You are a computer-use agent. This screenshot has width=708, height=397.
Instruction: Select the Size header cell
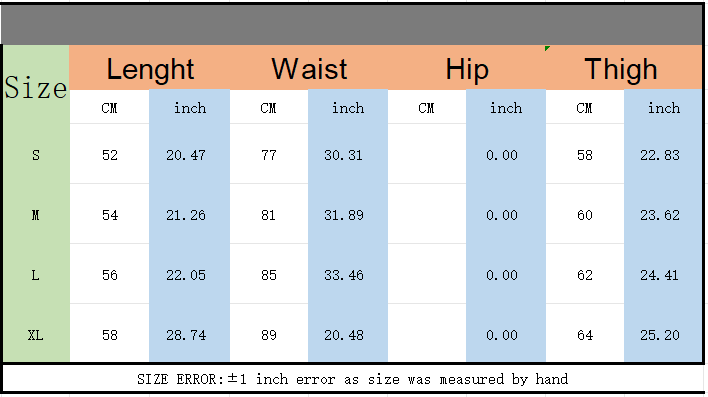[x=36, y=87]
